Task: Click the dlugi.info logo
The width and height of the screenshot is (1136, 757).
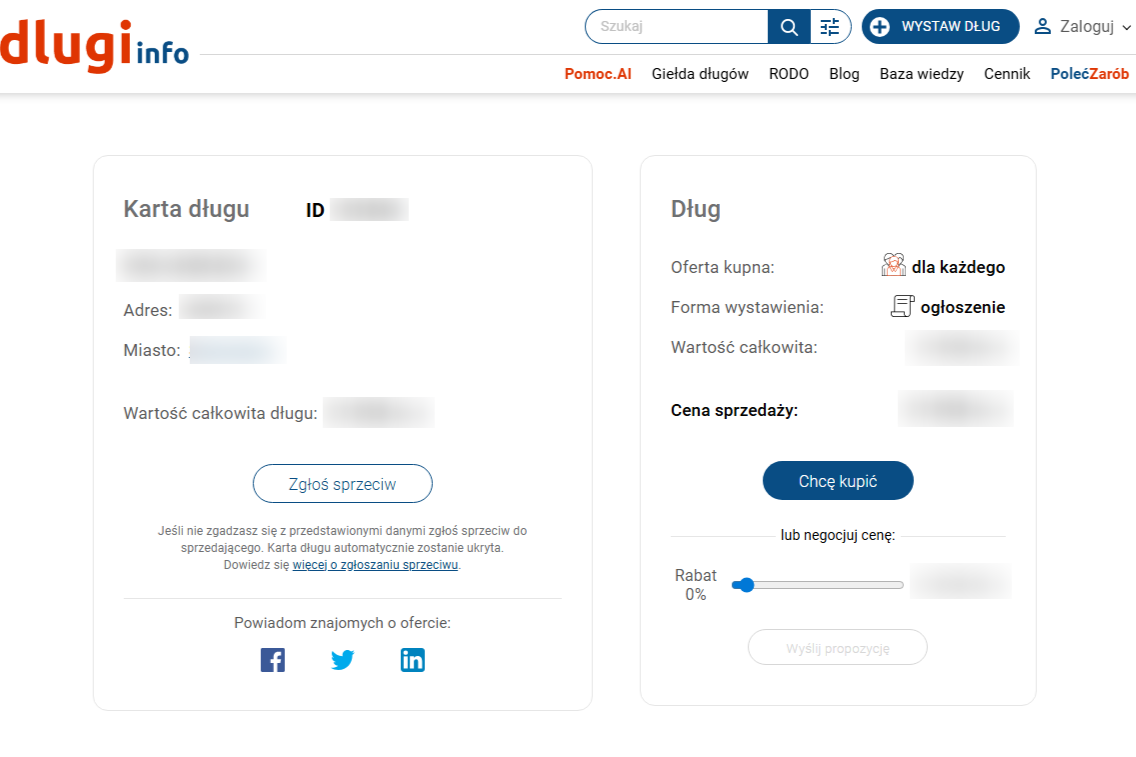Action: click(x=95, y=46)
